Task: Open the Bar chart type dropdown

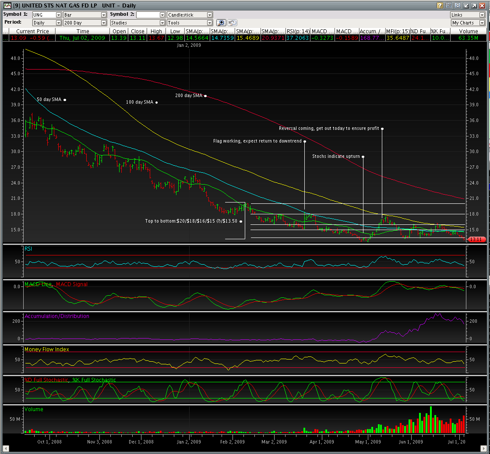Action: [85, 15]
